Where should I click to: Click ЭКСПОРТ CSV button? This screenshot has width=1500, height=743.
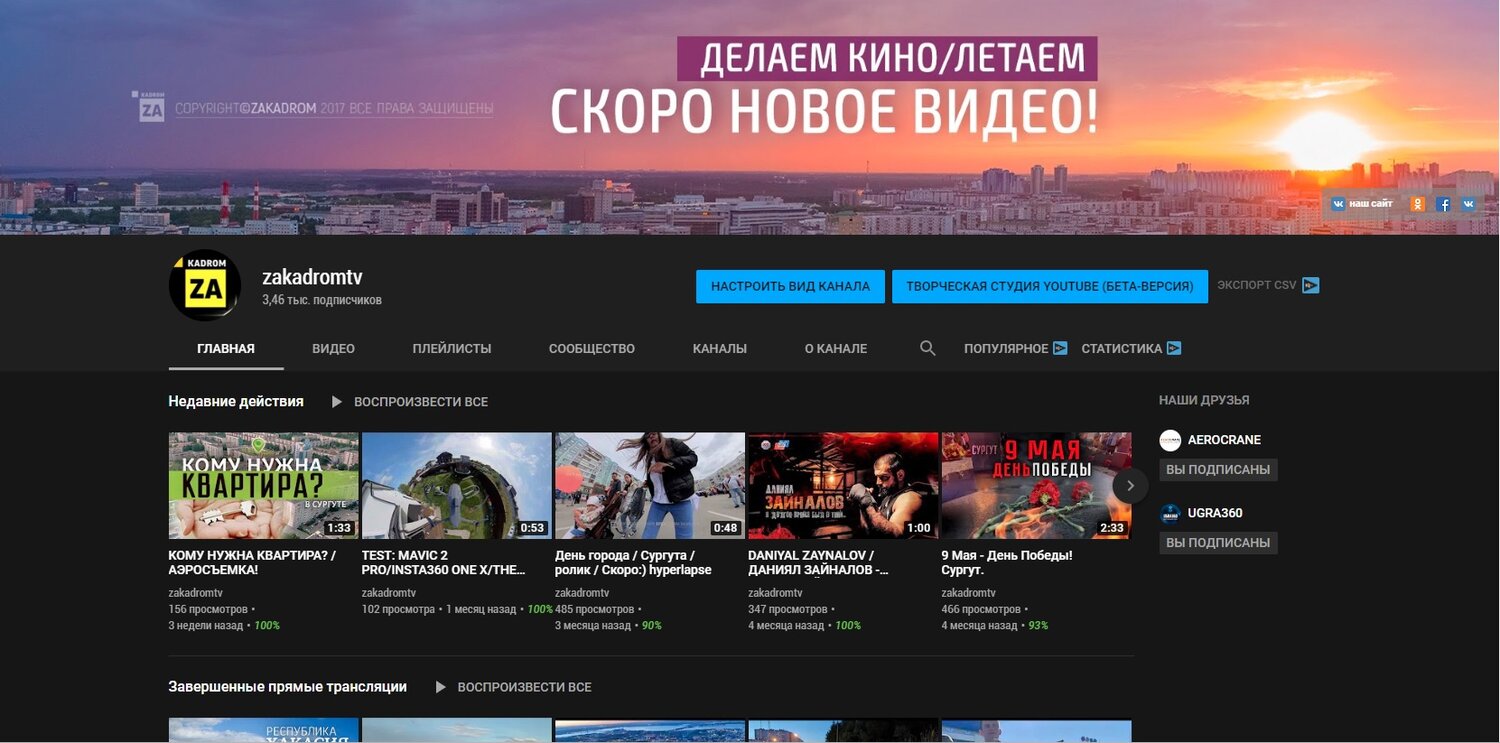(x=1268, y=285)
